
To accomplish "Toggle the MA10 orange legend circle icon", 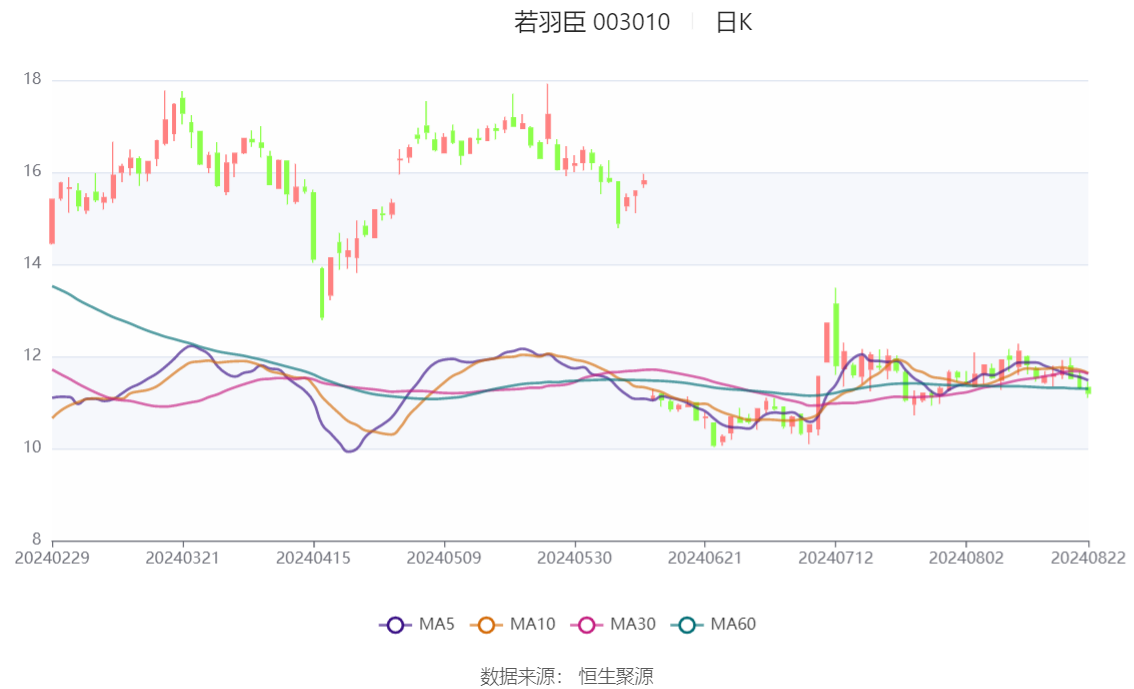I will click(486, 625).
